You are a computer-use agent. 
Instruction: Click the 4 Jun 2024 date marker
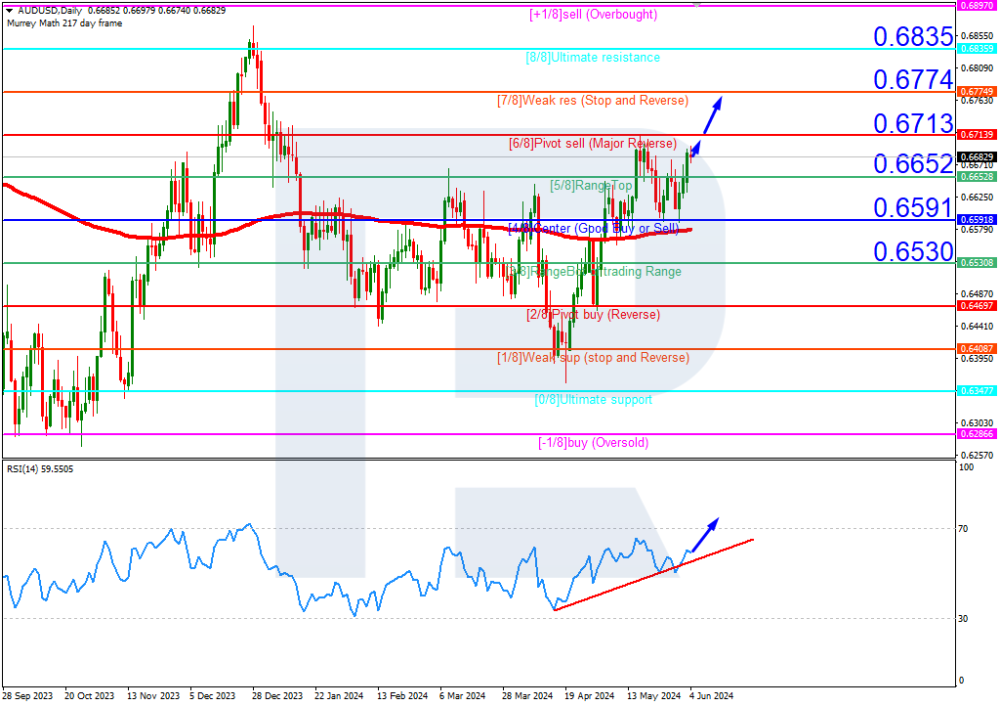[x=712, y=694]
